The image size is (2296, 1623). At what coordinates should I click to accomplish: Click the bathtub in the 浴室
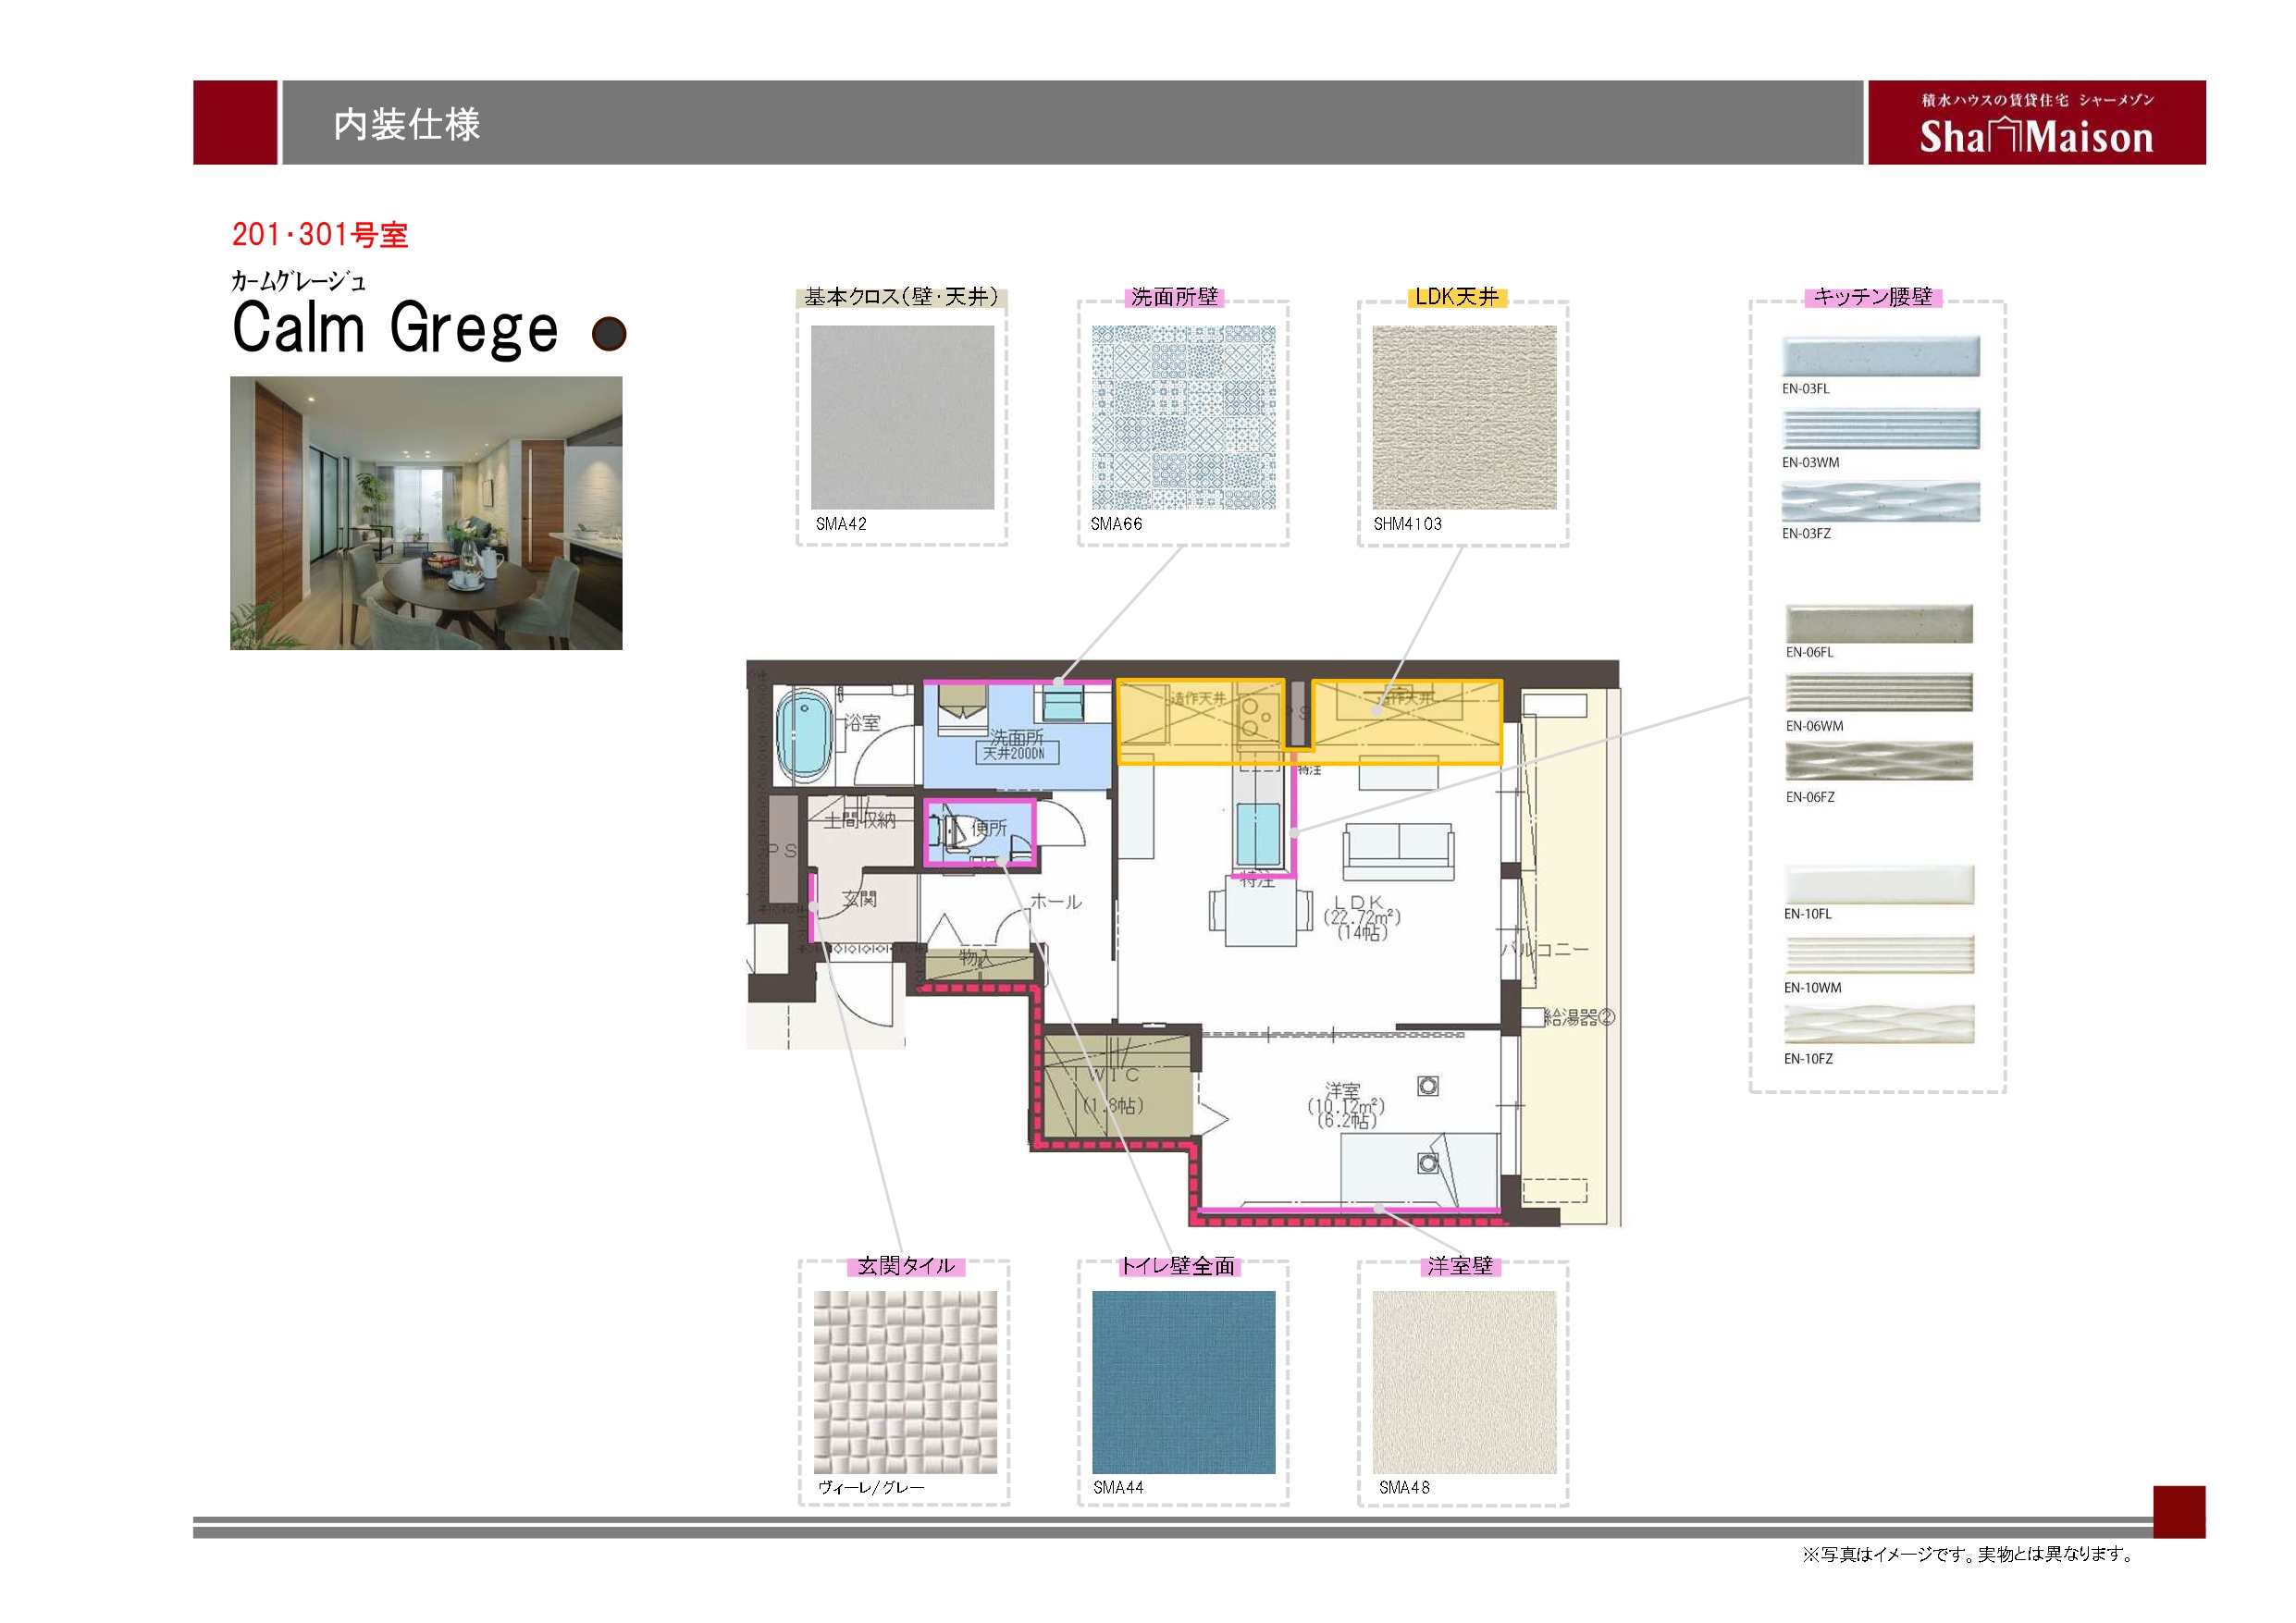tap(805, 738)
